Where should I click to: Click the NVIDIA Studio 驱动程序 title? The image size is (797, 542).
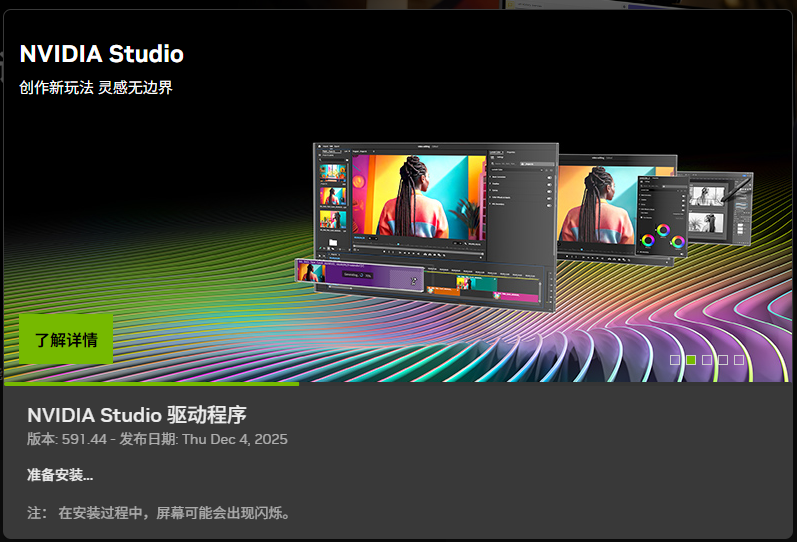point(137,415)
